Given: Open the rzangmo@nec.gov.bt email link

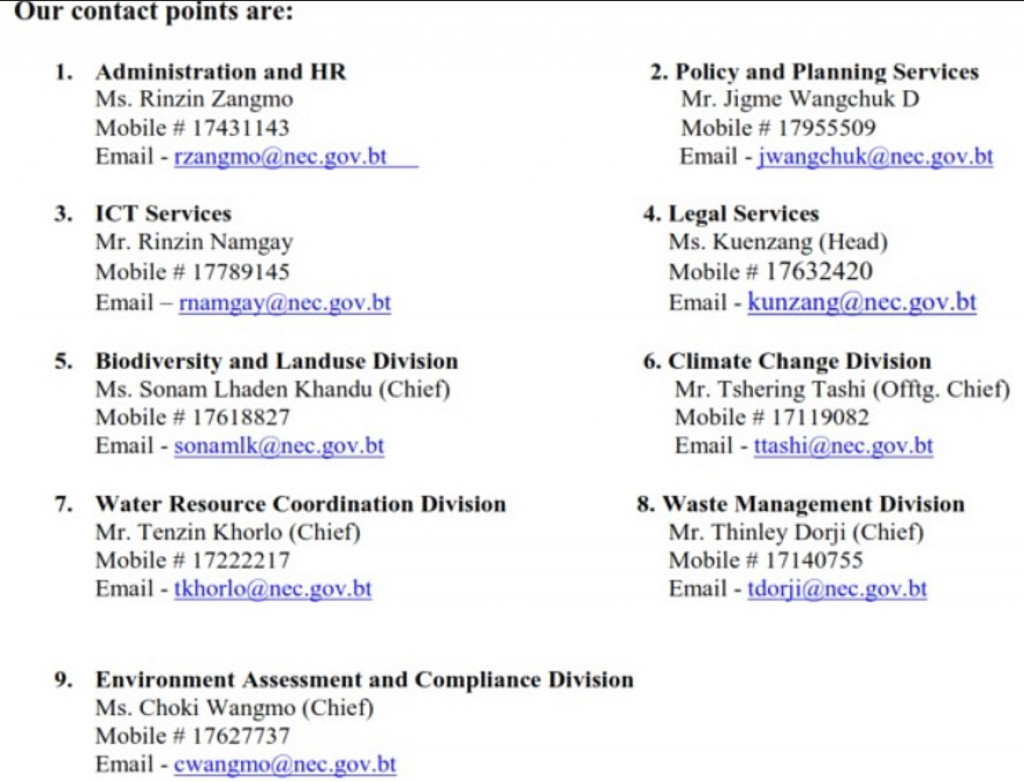Looking at the screenshot, I should (281, 157).
